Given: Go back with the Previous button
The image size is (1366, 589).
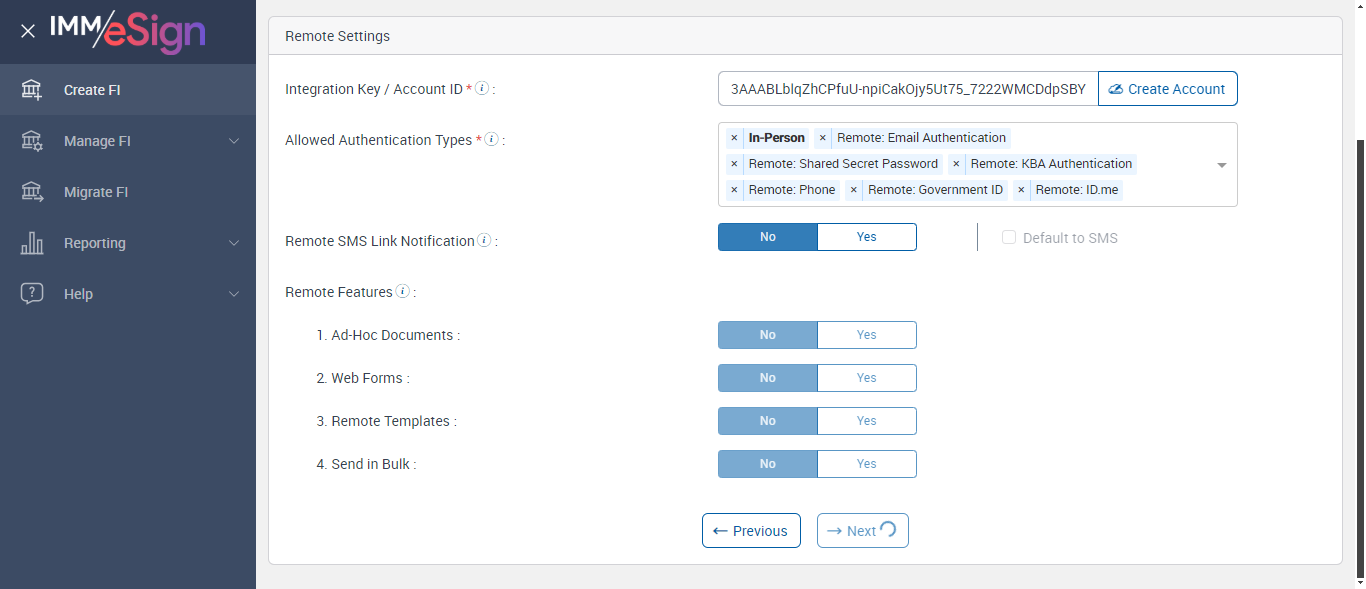Looking at the screenshot, I should 751,531.
